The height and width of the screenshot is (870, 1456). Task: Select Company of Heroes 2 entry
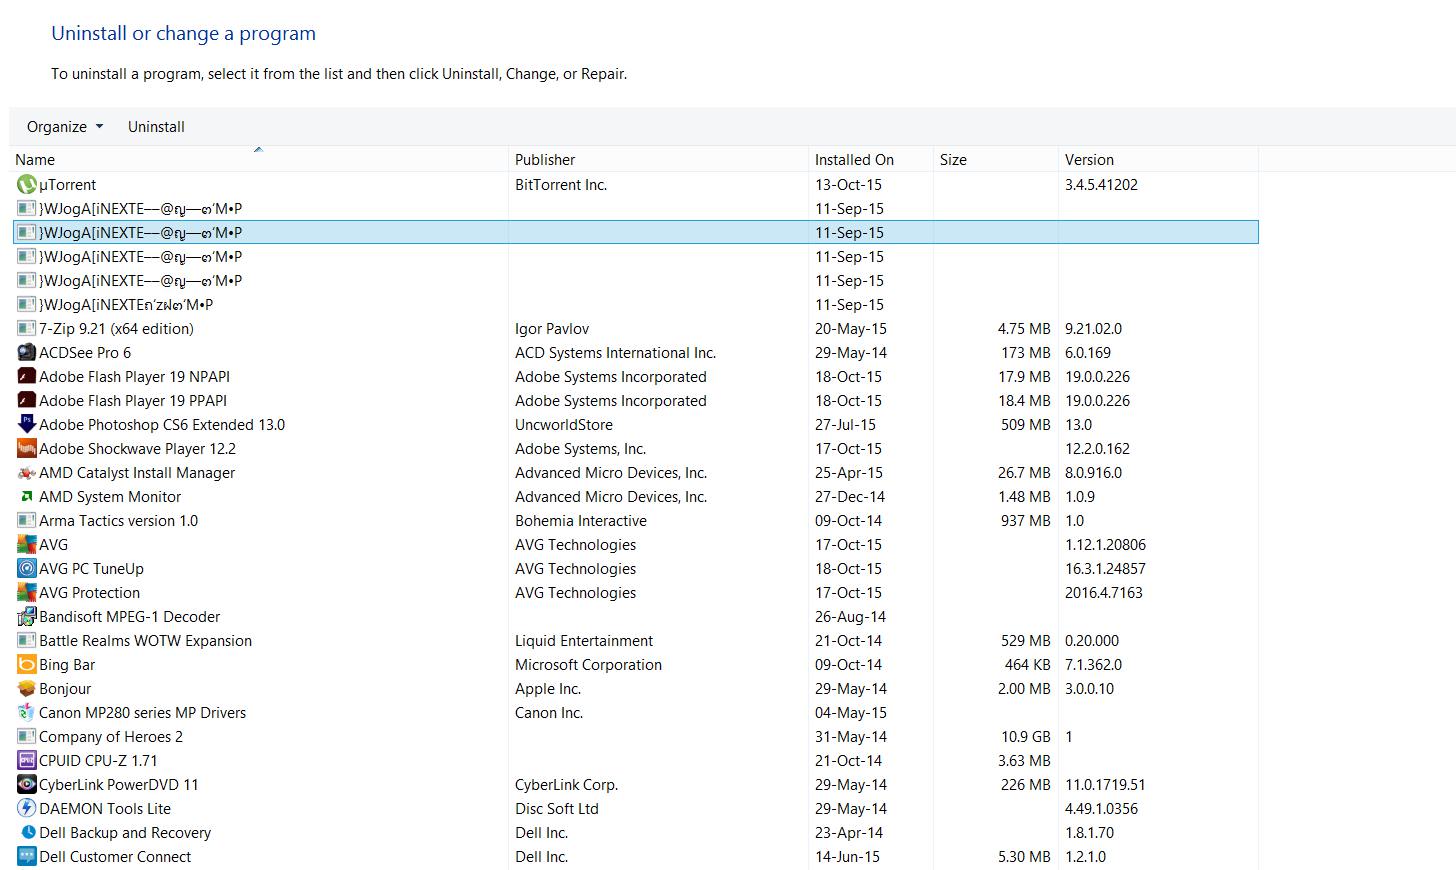(111, 737)
